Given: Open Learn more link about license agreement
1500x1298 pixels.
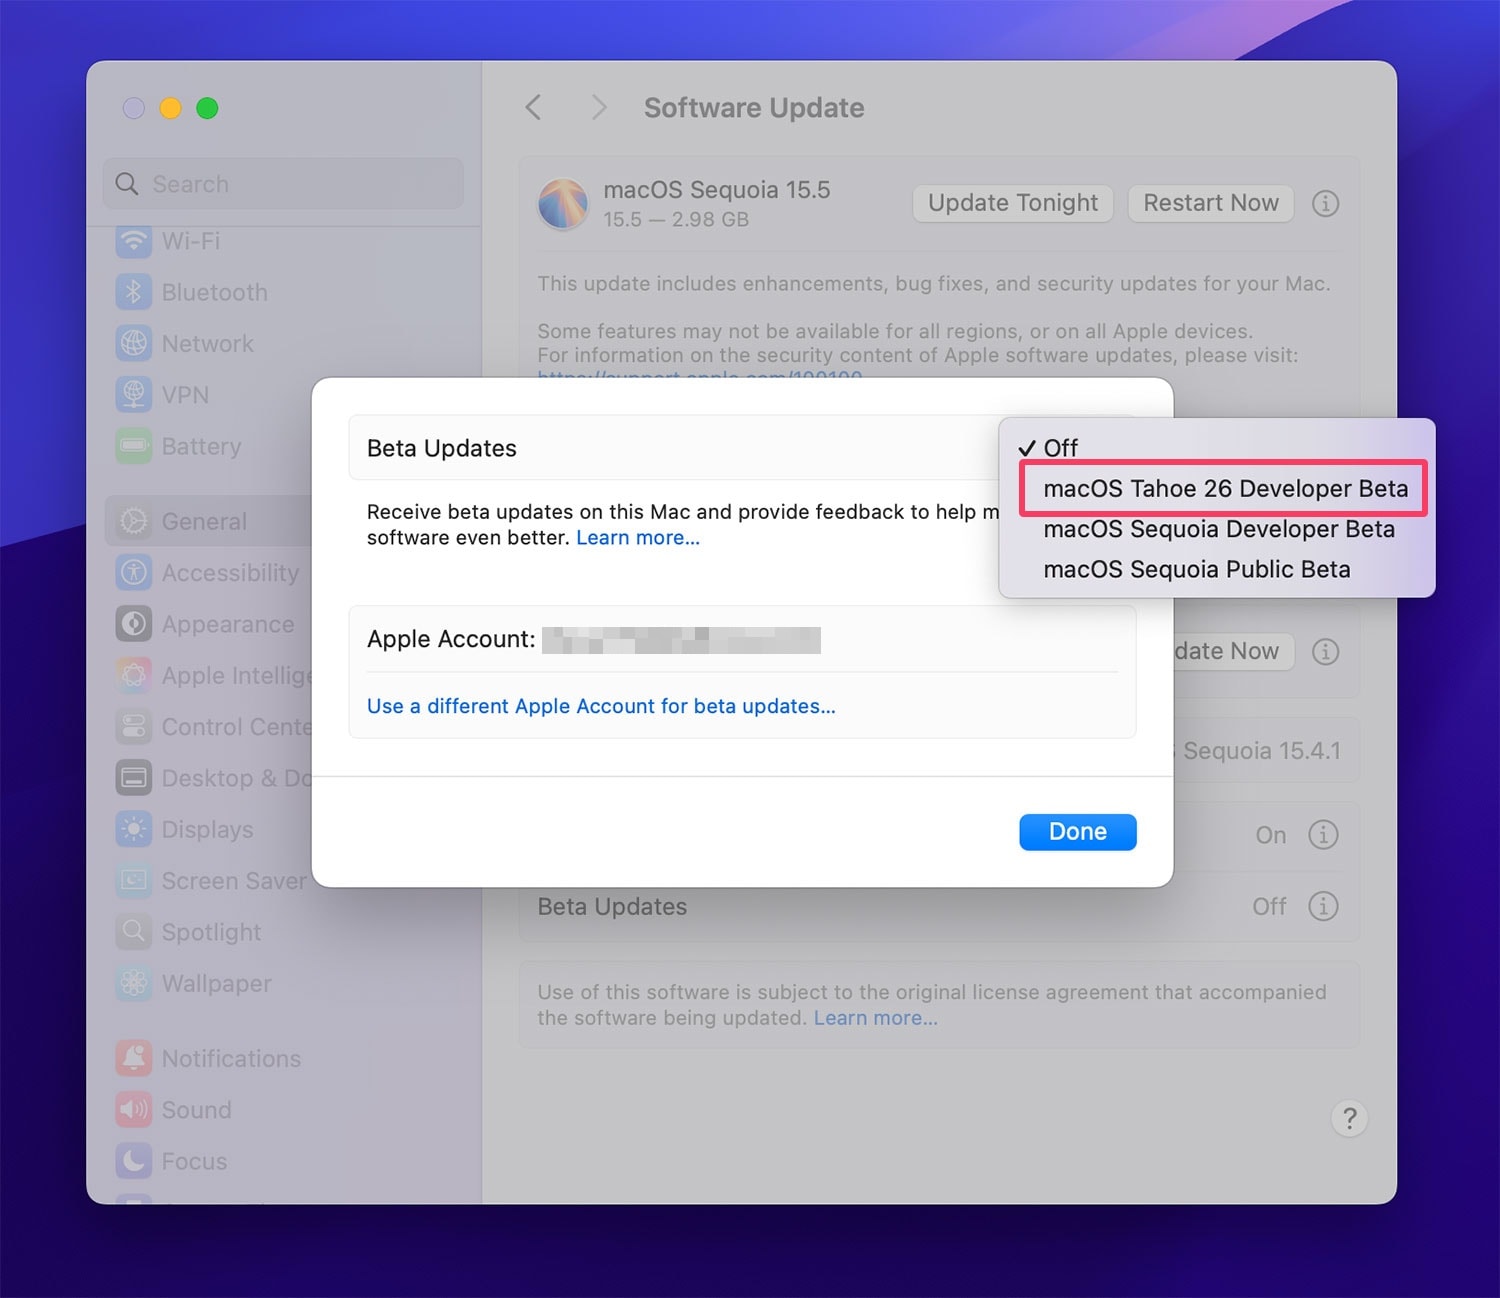Looking at the screenshot, I should click(876, 1018).
